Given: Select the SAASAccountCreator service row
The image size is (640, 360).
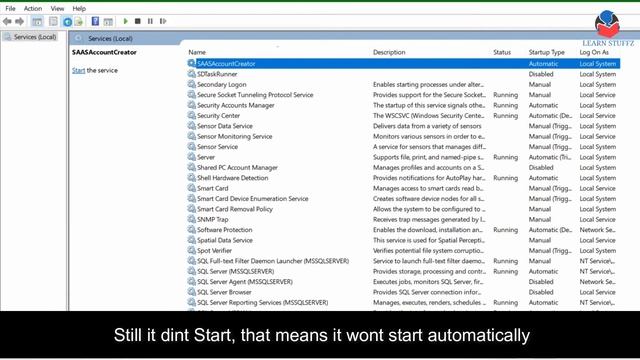Looking at the screenshot, I should [403, 64].
